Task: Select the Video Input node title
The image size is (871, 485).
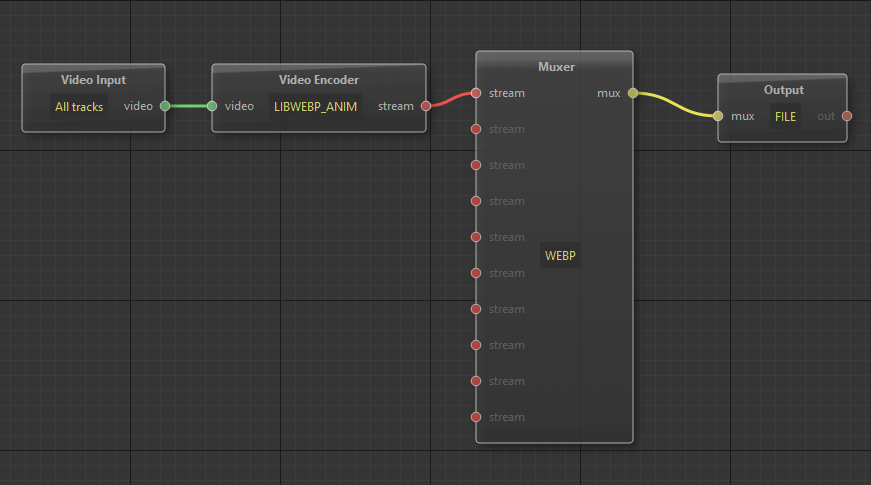Action: pos(93,80)
